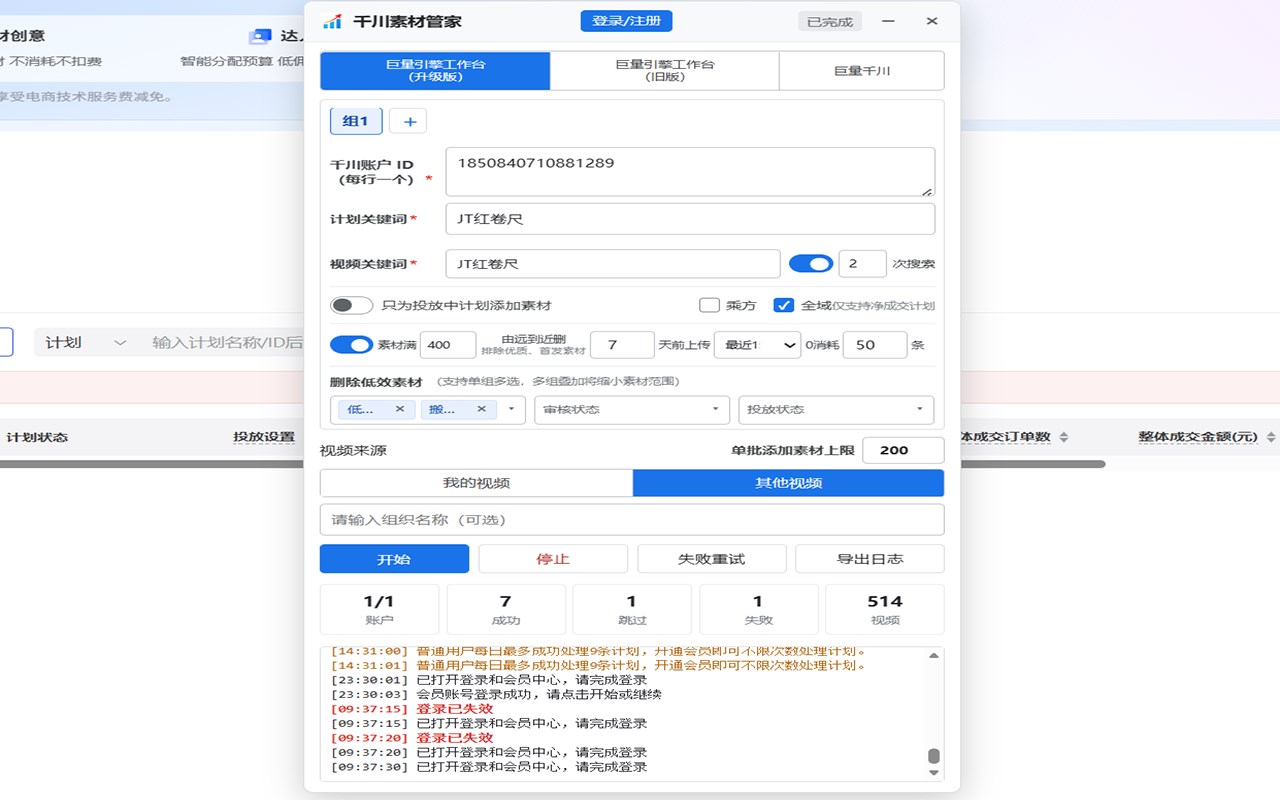Select the 组1 group tab
Screen dimensions: 1280x800
356,121
